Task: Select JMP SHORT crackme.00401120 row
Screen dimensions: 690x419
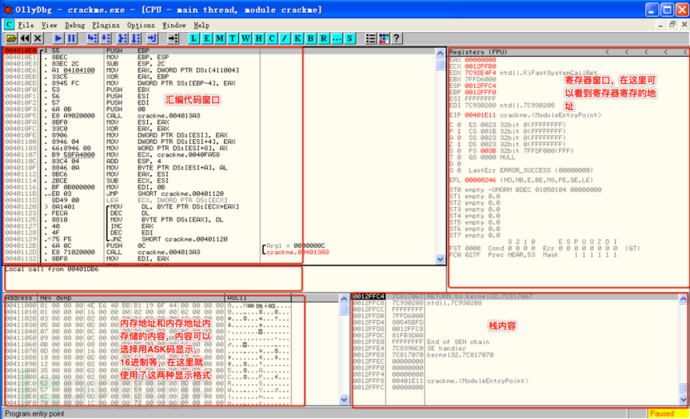Action: click(x=219, y=194)
